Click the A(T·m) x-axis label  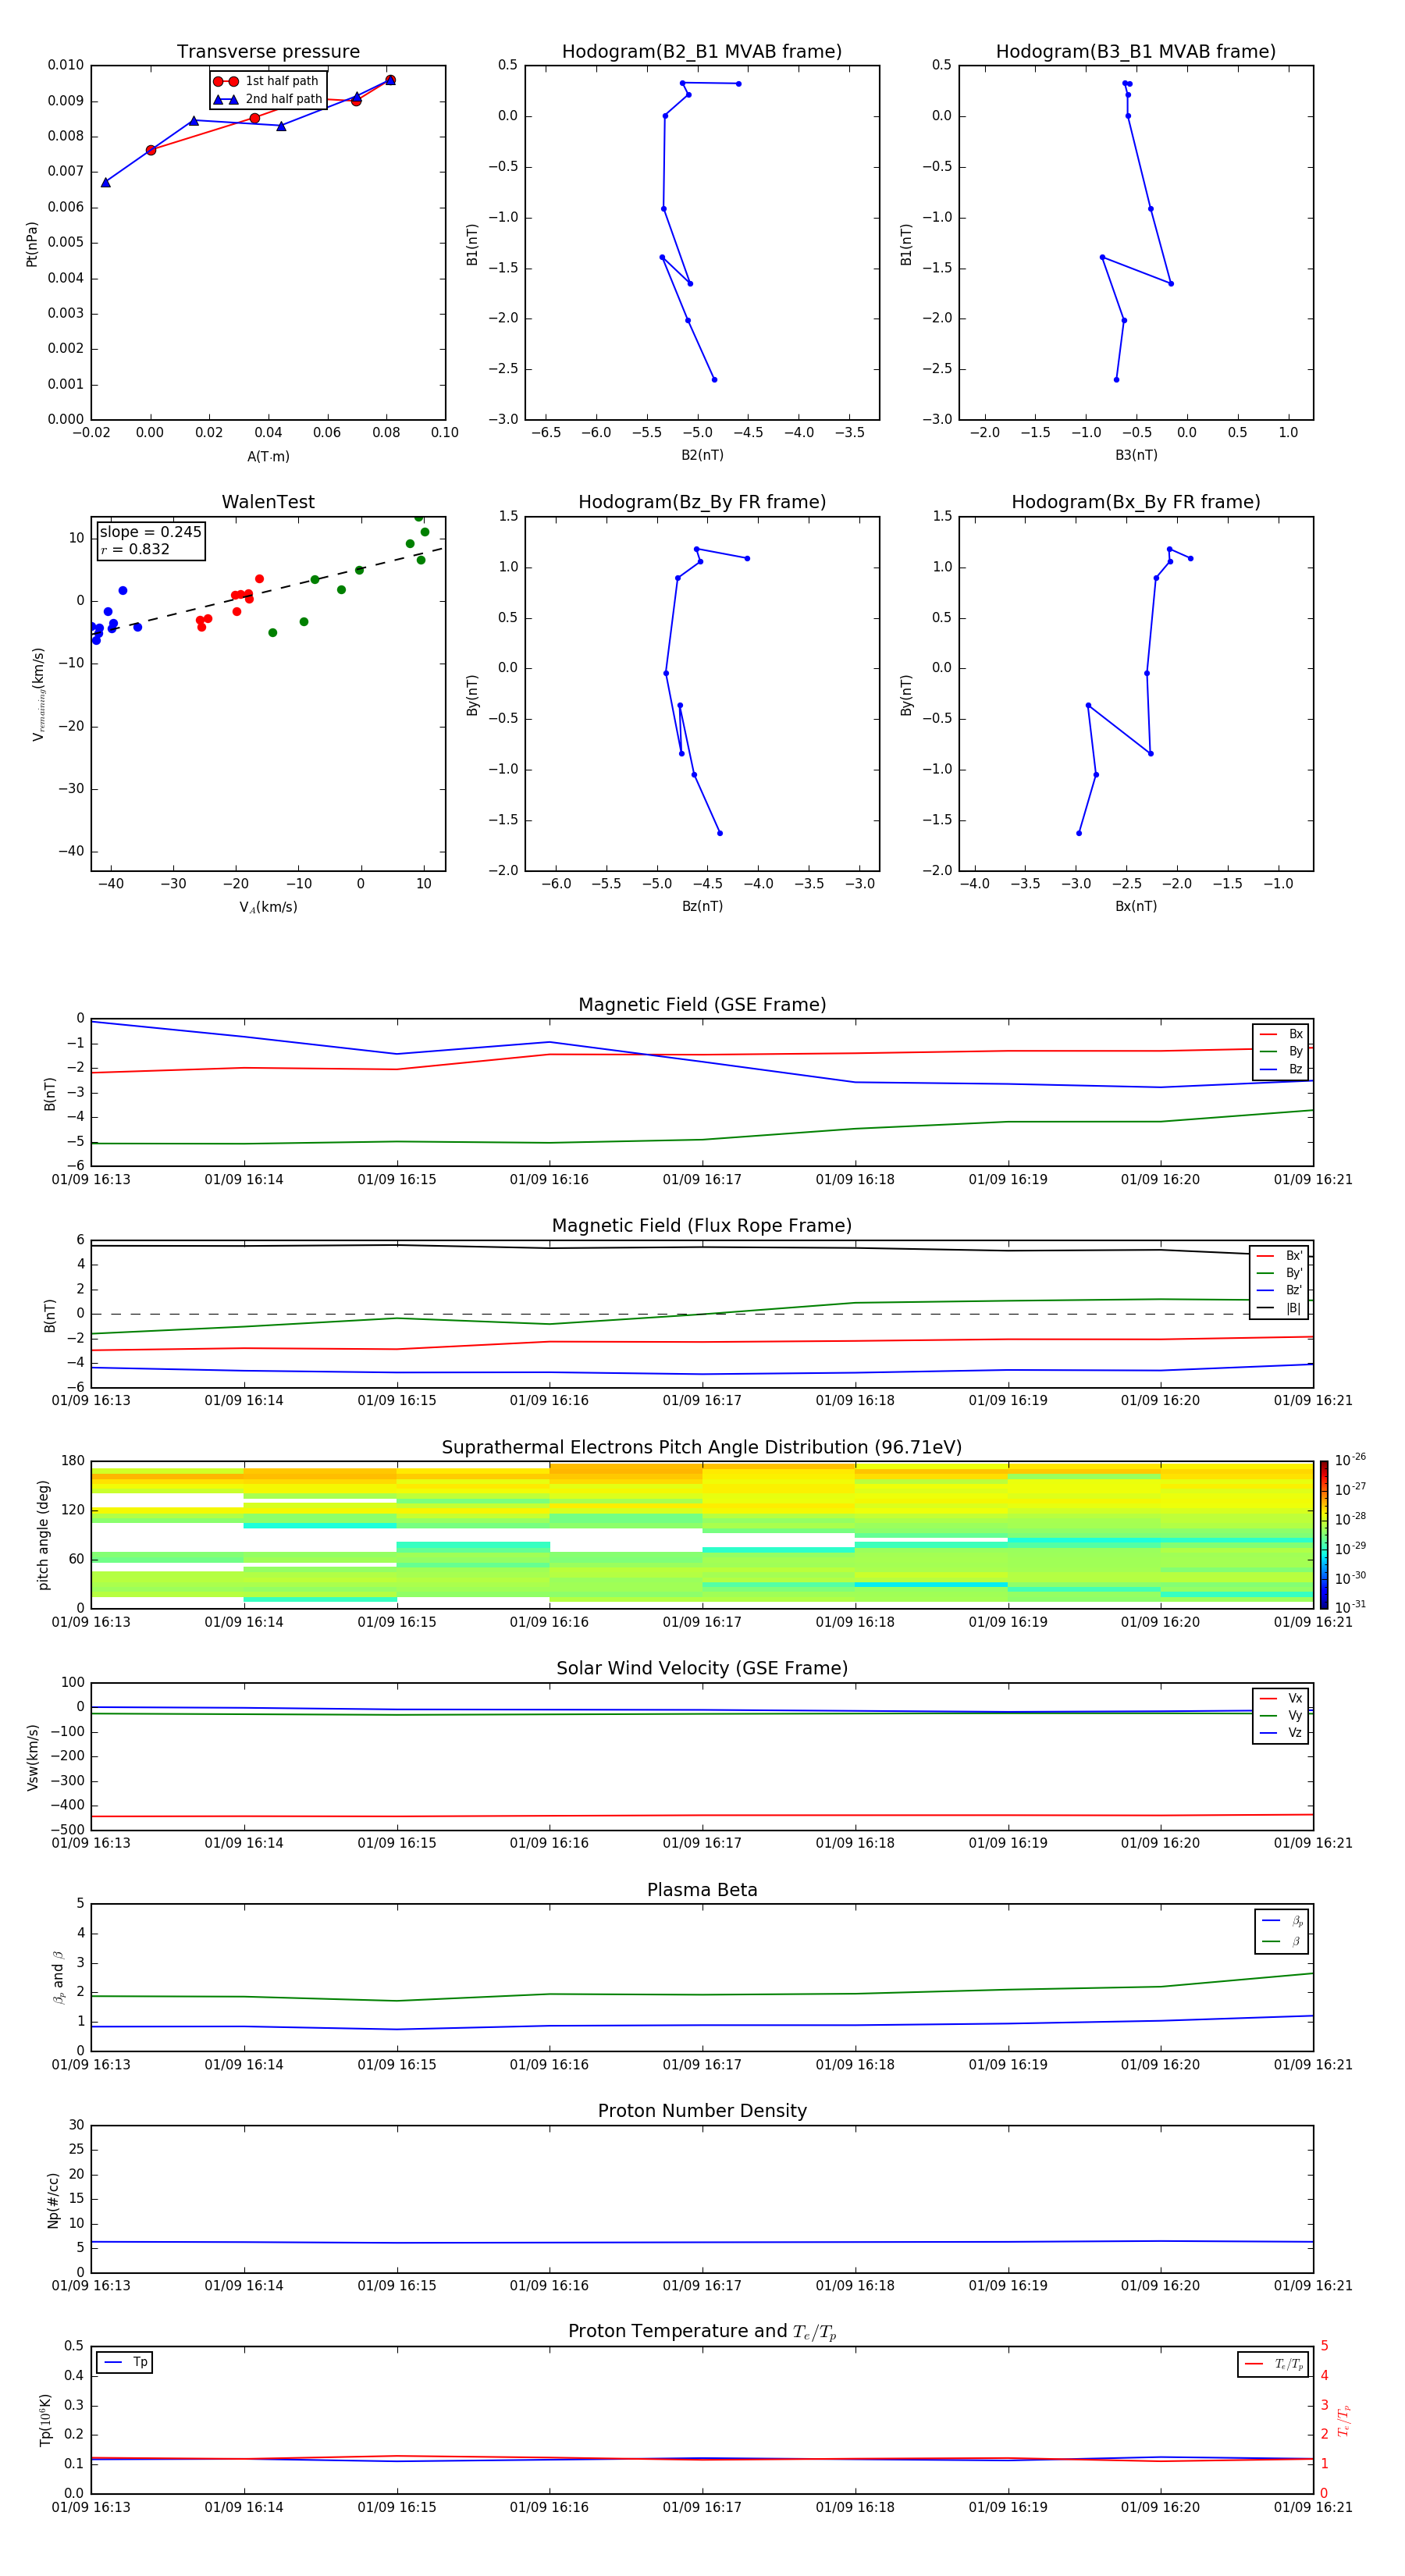tap(268, 457)
